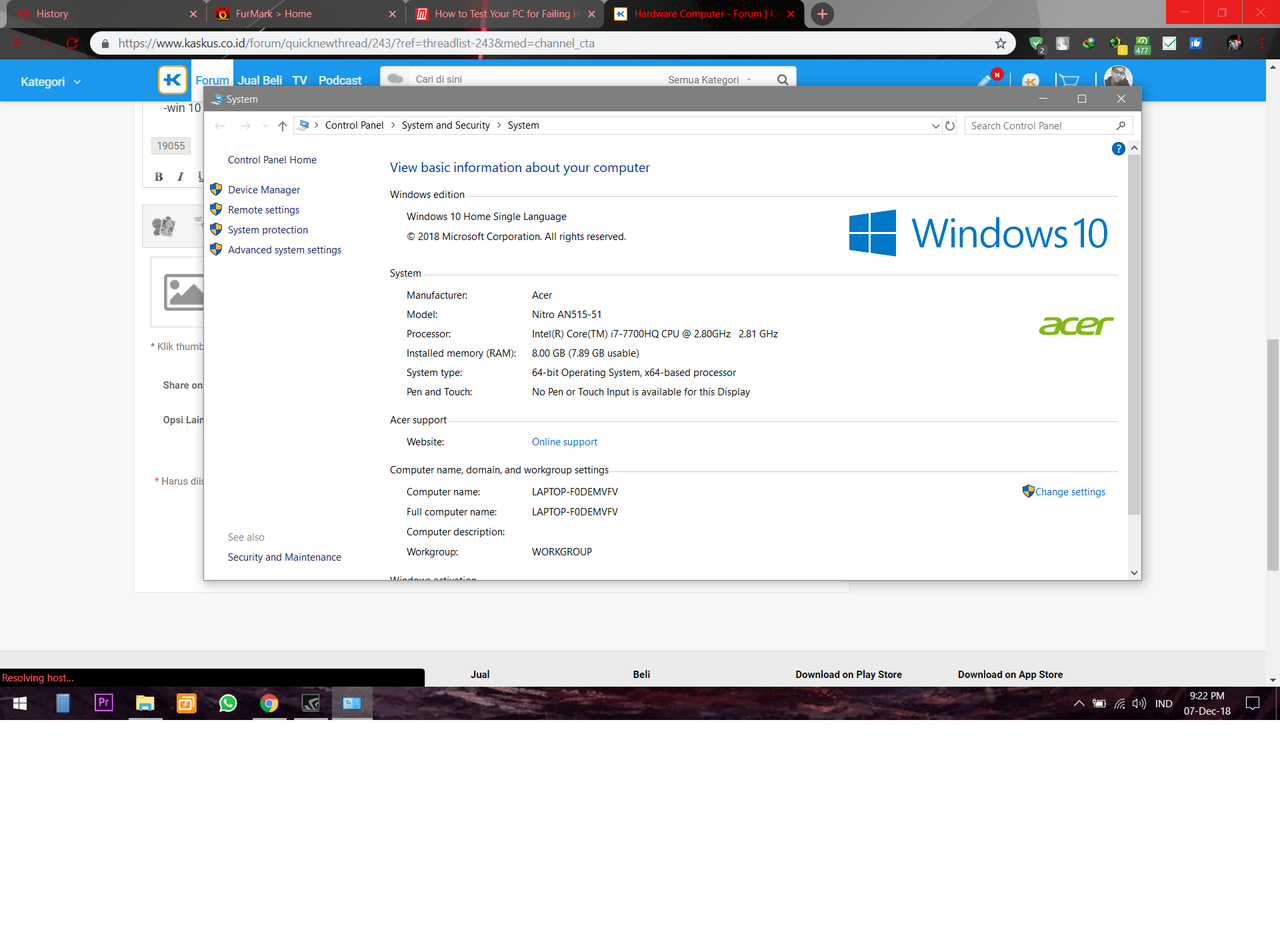Go to Control Panel Home
Viewport: 1280px width, 926px height.
272,160
